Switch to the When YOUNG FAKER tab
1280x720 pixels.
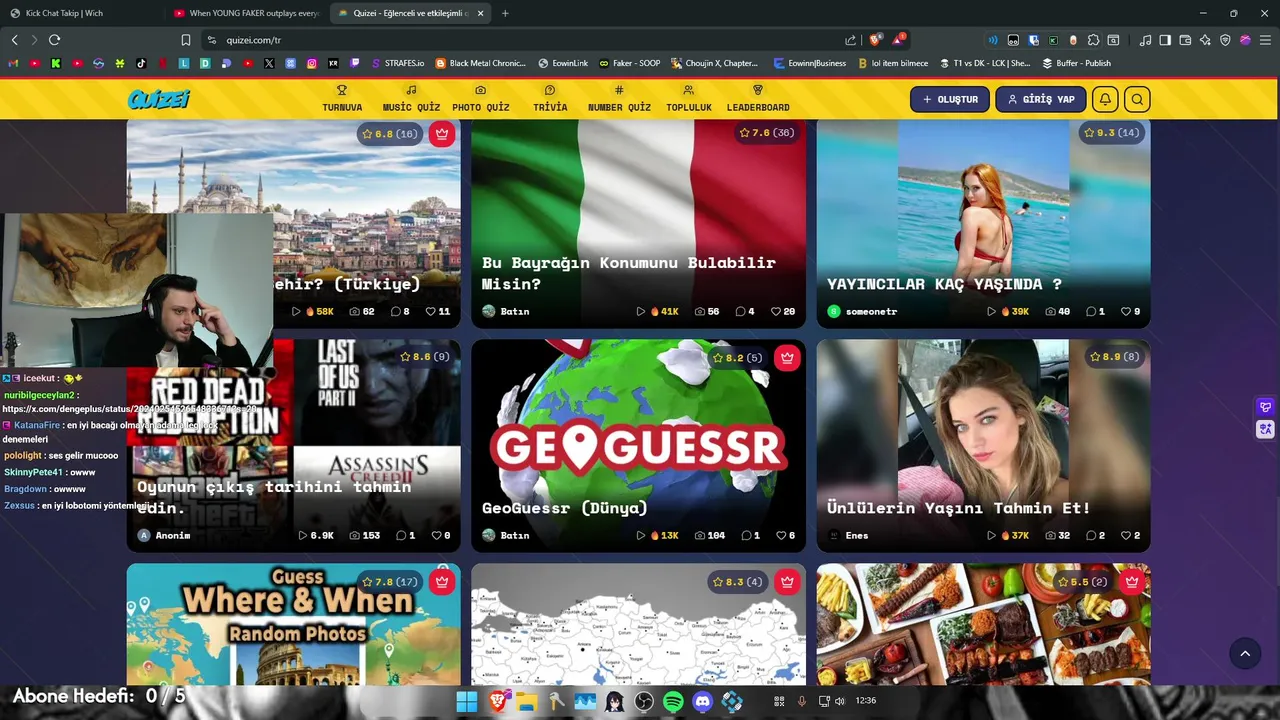point(246,13)
